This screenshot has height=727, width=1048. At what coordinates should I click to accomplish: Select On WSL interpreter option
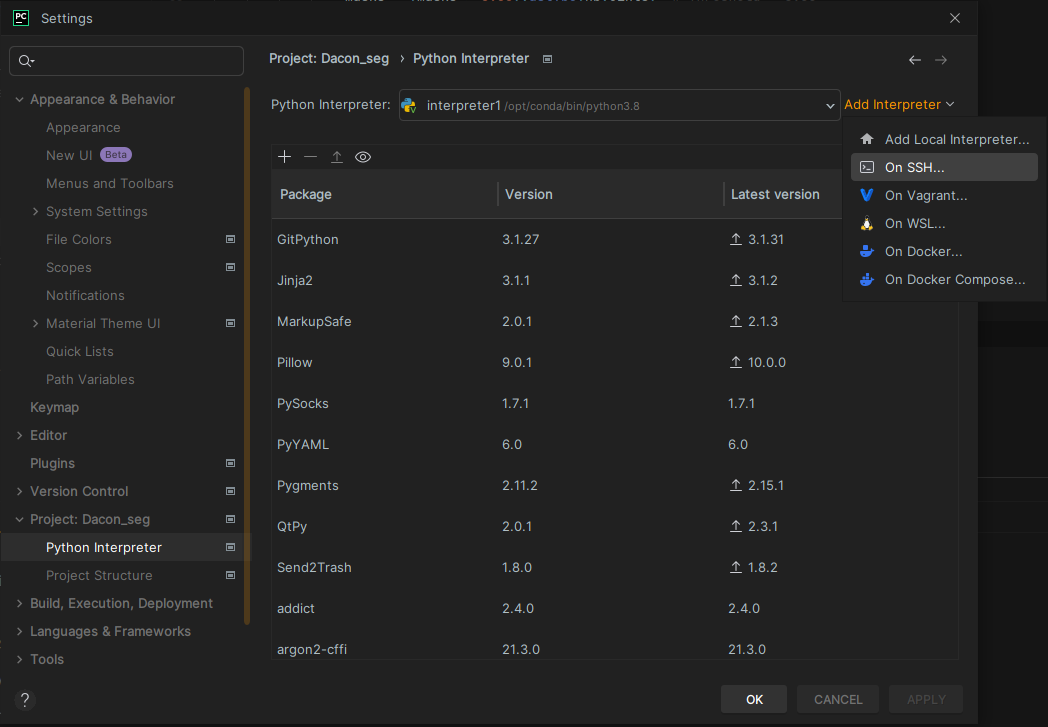(x=944, y=223)
